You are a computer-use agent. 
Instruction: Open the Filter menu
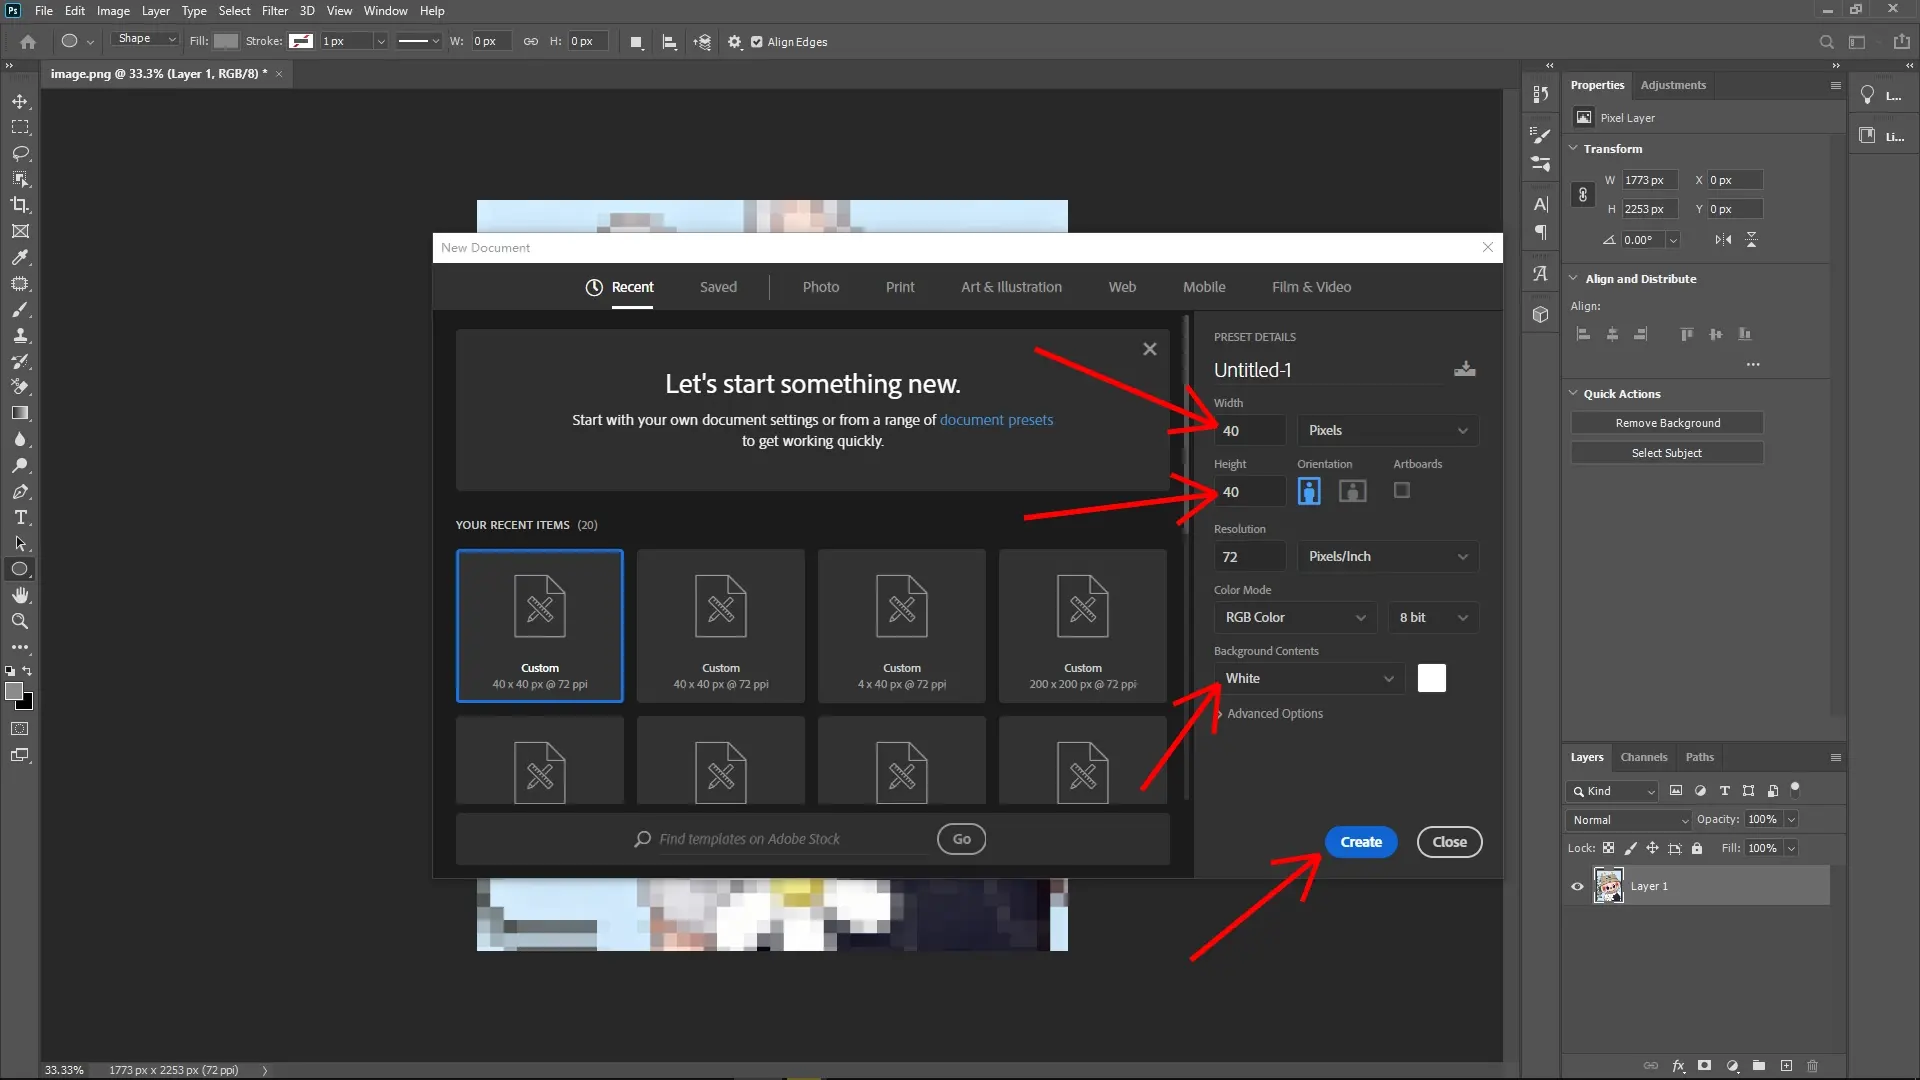275,10
